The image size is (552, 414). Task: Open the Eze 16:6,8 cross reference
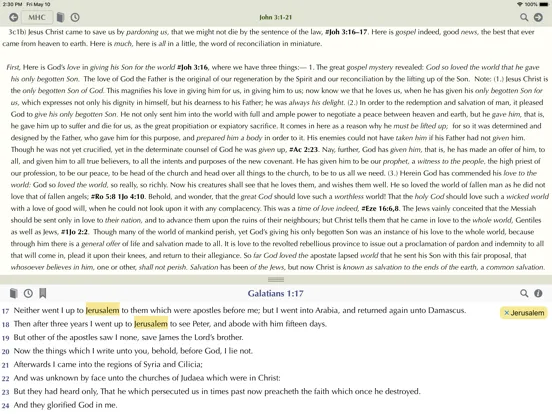(380, 208)
